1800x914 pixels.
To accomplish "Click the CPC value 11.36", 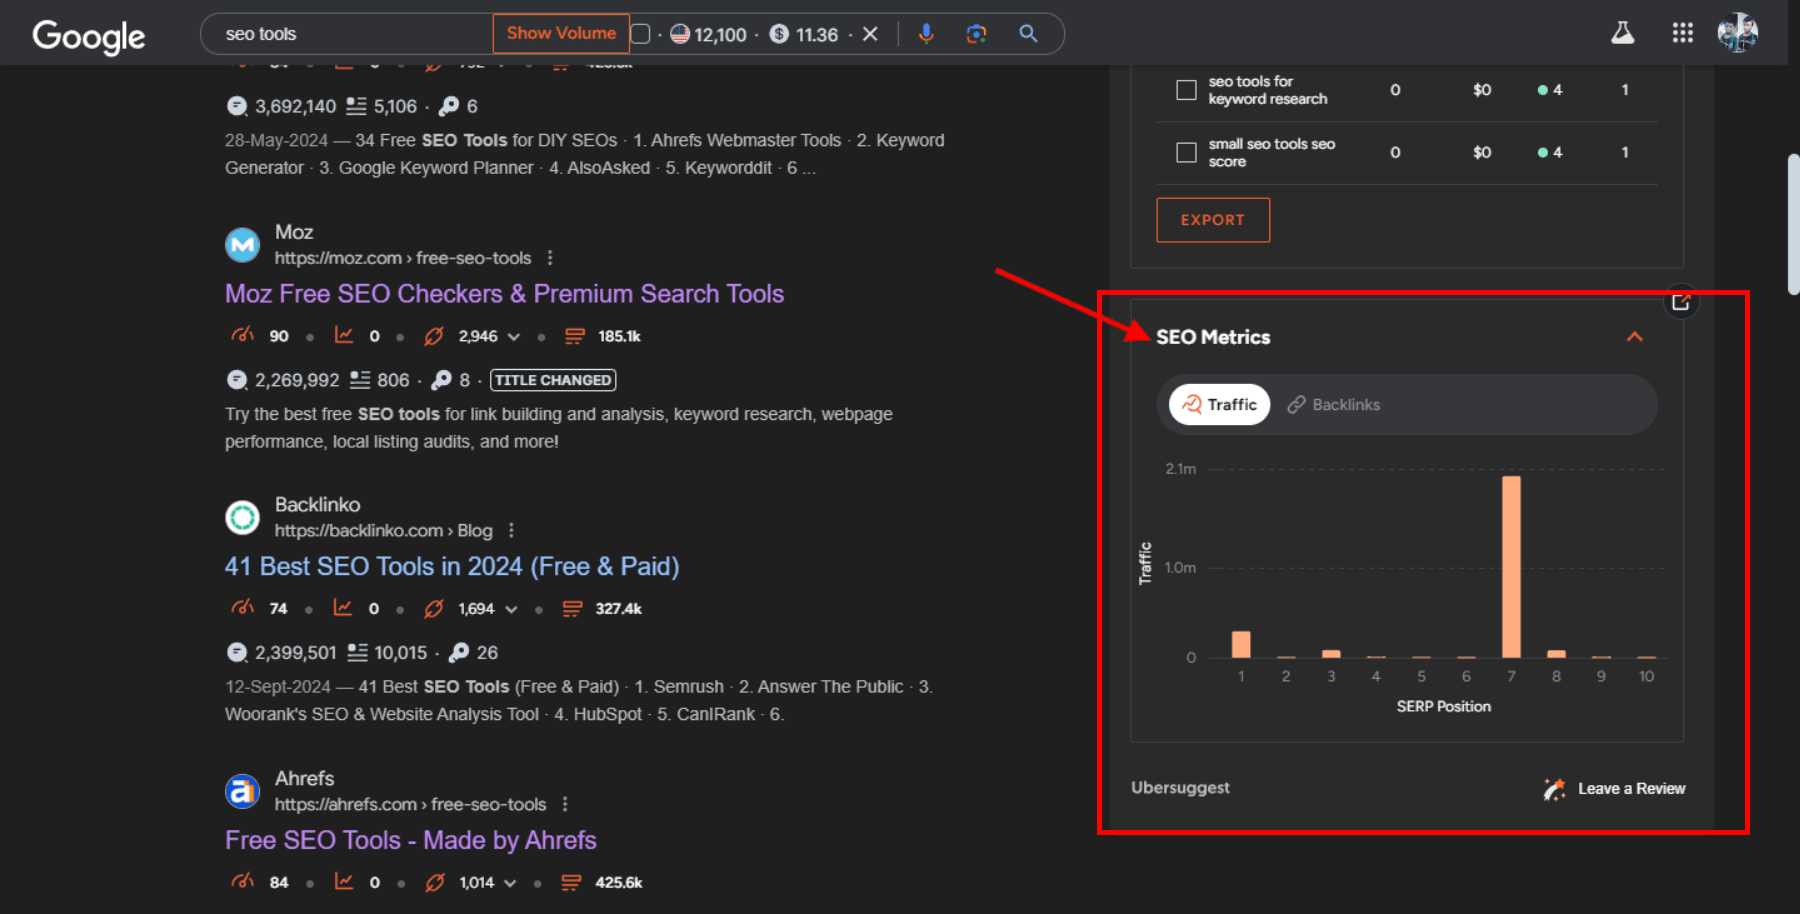I will coord(817,35).
